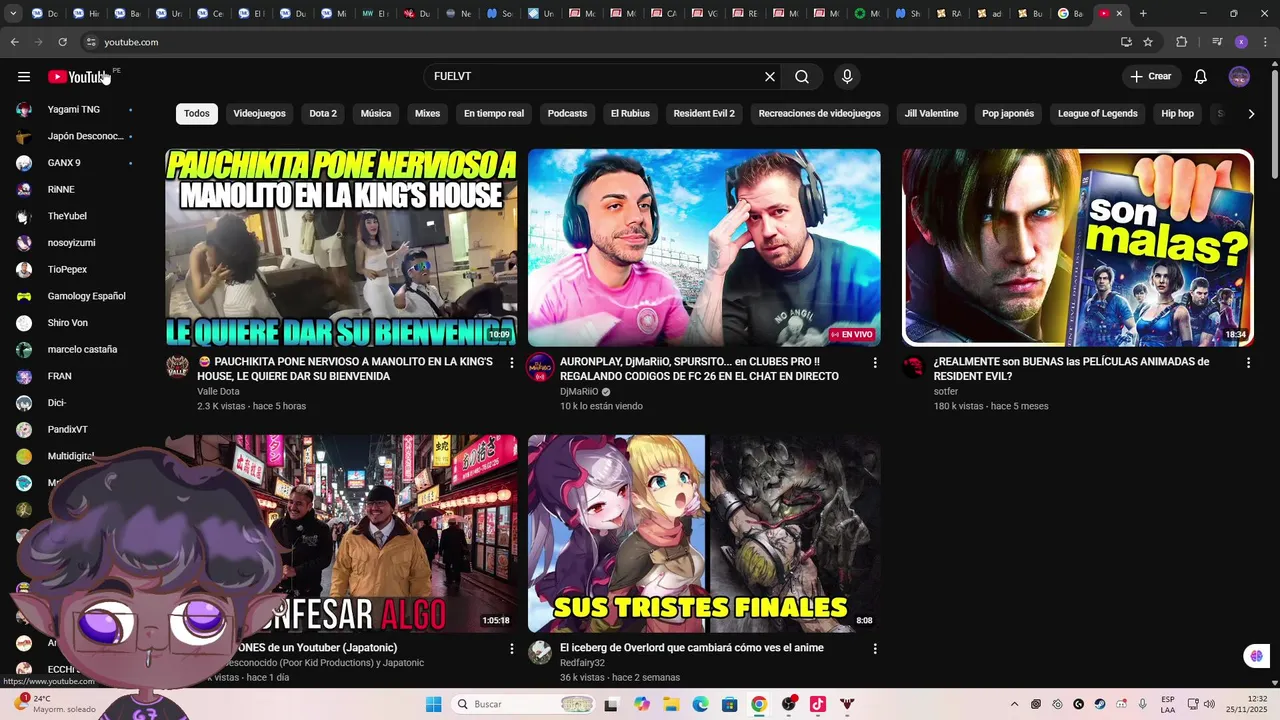Open the Valle Dota channel avatar
Image resolution: width=1280 pixels, height=720 pixels.
pyautogui.click(x=177, y=366)
